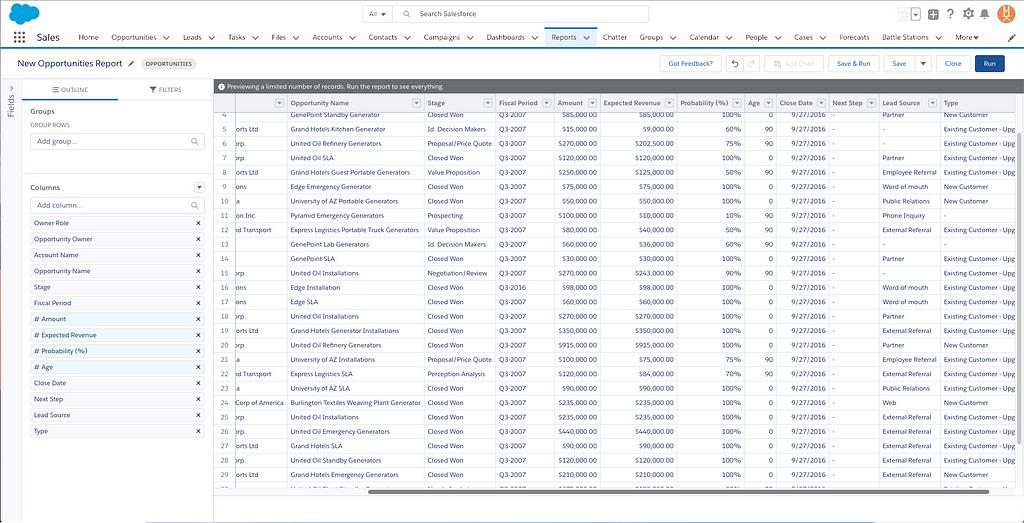Click the Undo arrow button
This screenshot has height=523, width=1024.
click(734, 63)
